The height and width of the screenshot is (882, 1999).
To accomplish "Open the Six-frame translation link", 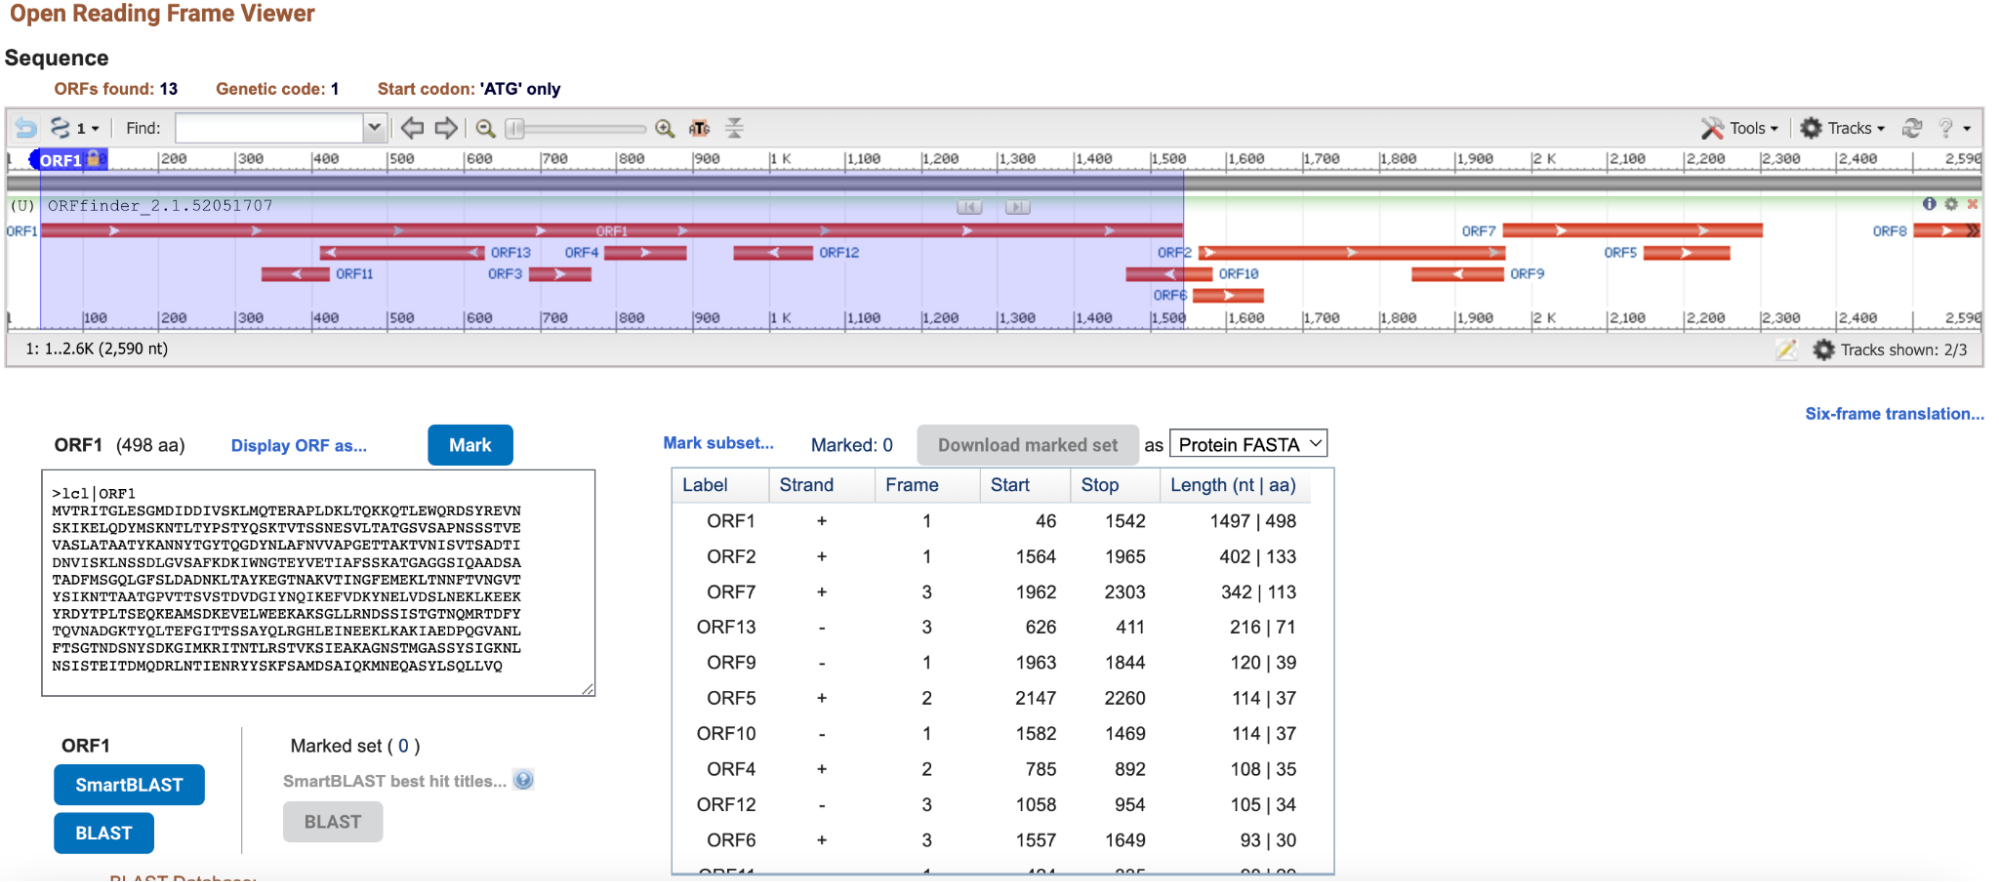I will (x=1894, y=414).
